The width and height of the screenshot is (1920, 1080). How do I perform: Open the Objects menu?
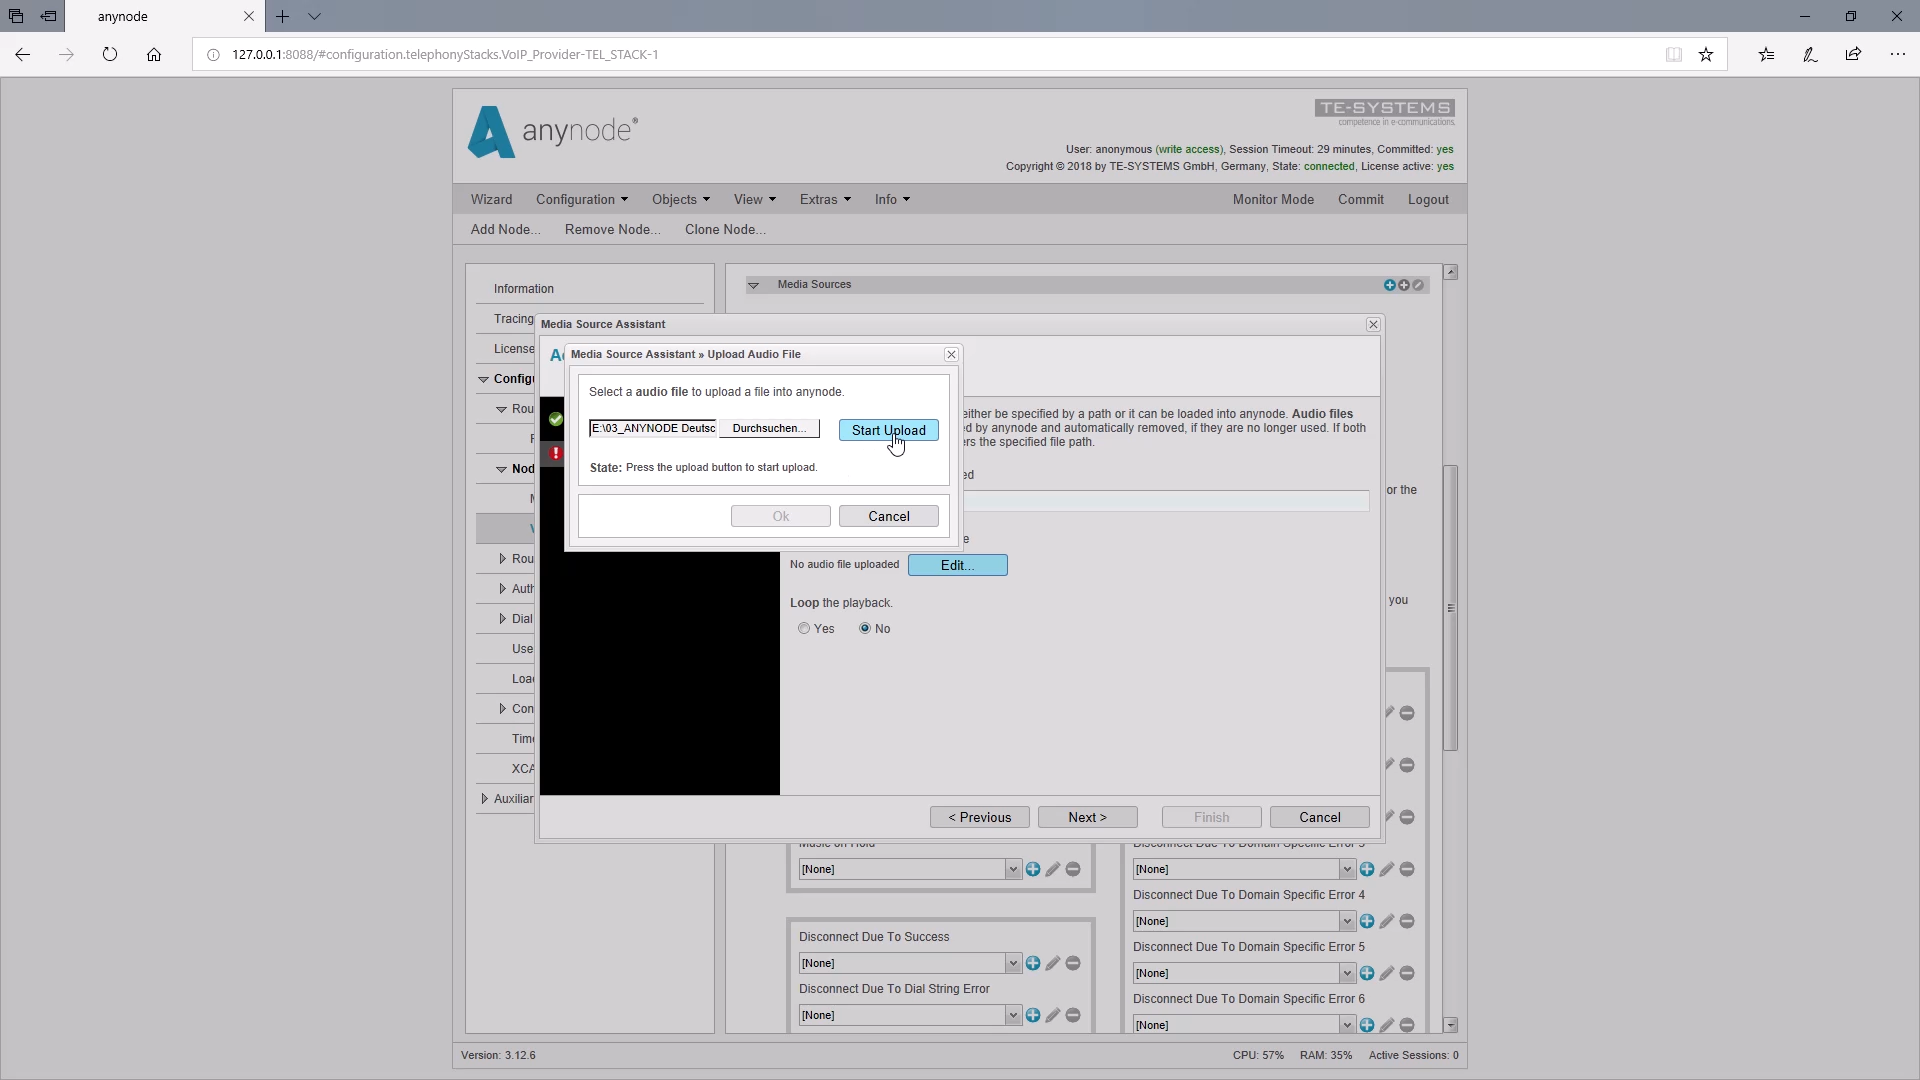click(681, 200)
